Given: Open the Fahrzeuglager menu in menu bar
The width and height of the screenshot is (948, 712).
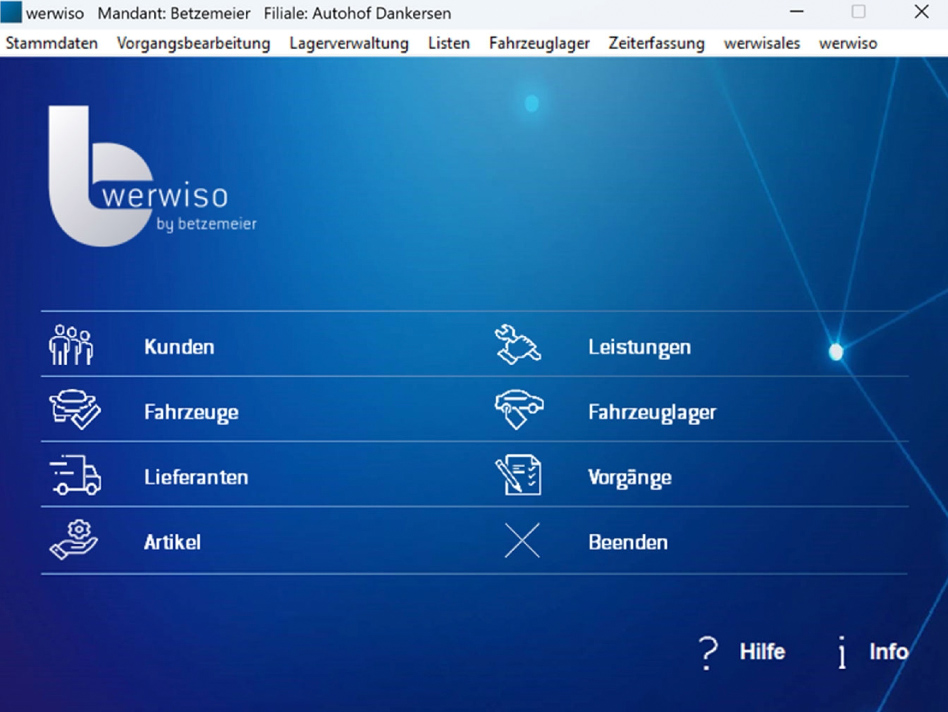Looking at the screenshot, I should point(539,44).
